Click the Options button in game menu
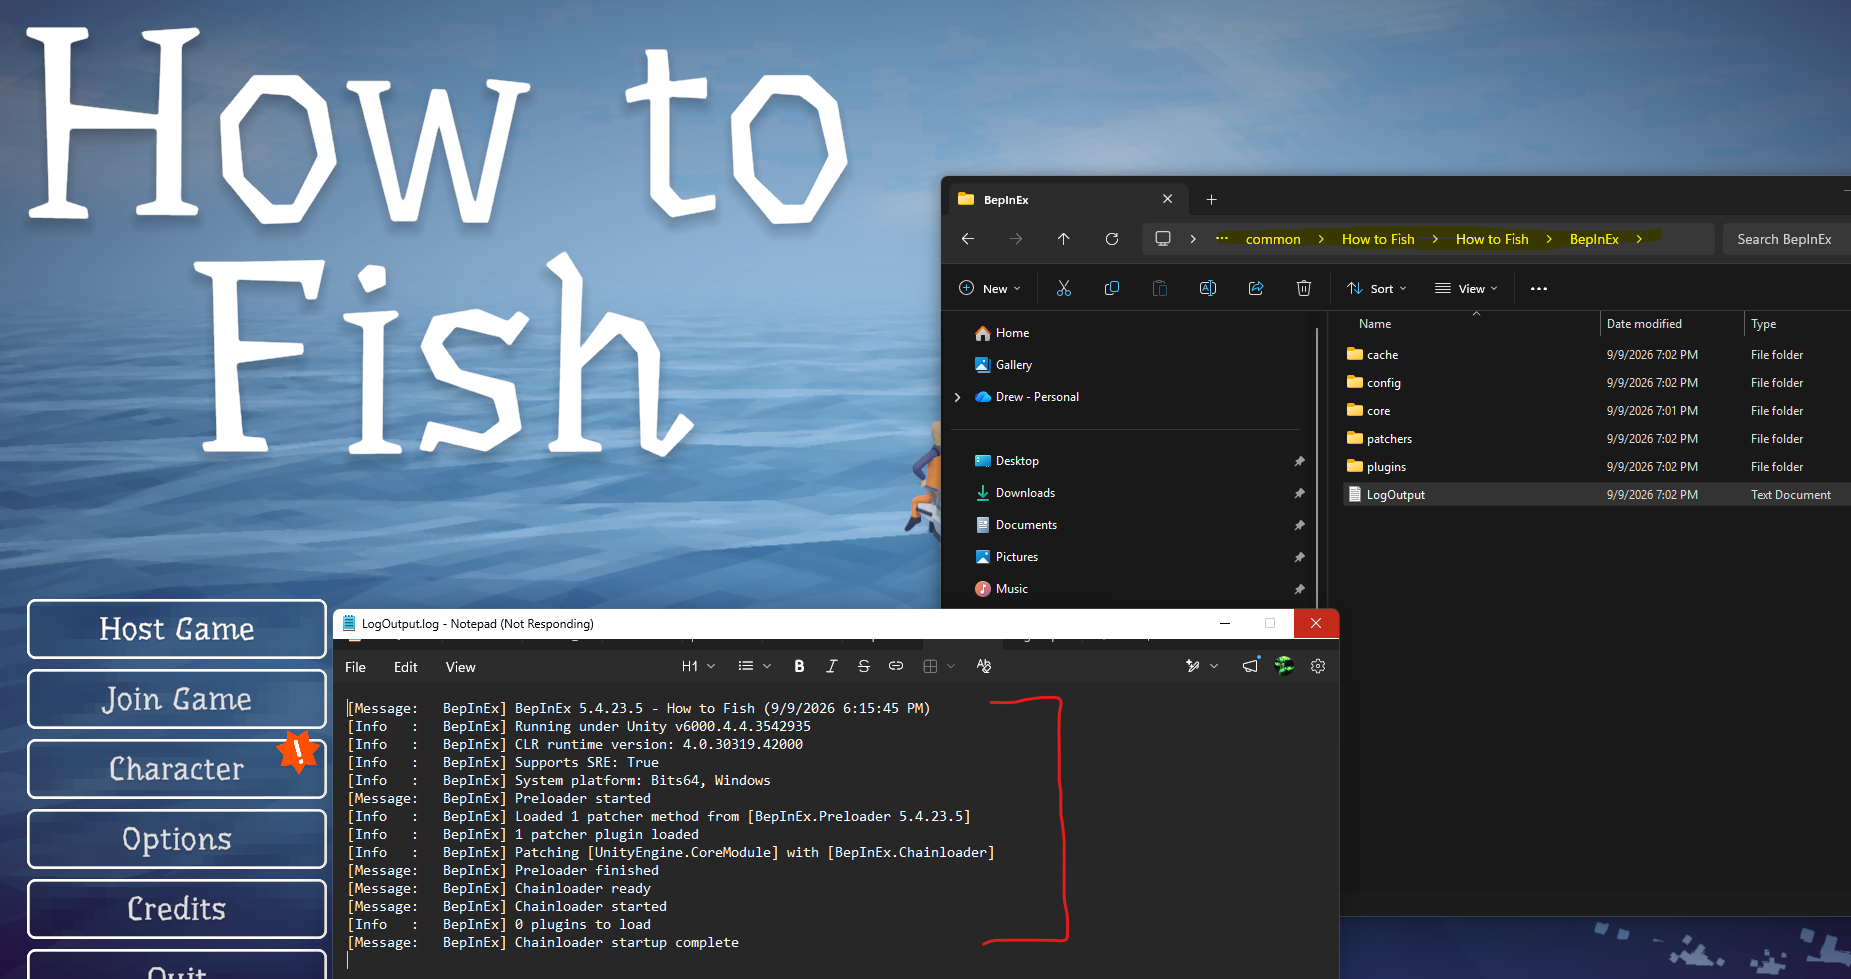 (177, 839)
